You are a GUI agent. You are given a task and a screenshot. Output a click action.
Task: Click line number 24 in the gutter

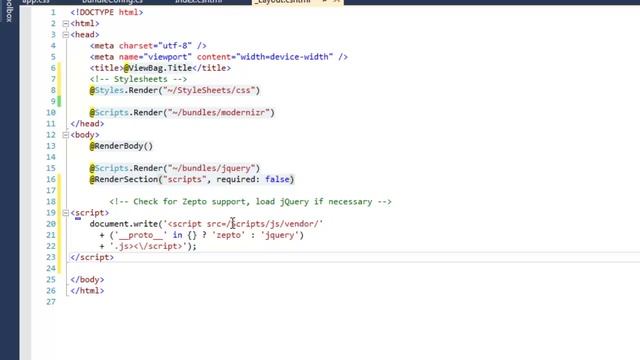tap(51, 269)
